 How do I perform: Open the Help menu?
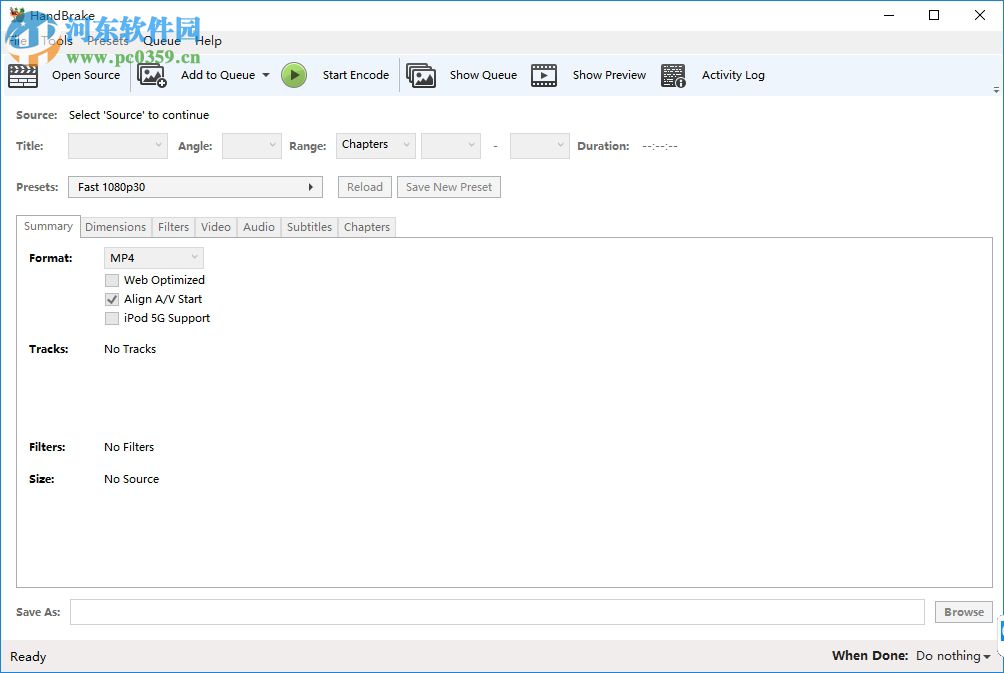pyautogui.click(x=208, y=41)
